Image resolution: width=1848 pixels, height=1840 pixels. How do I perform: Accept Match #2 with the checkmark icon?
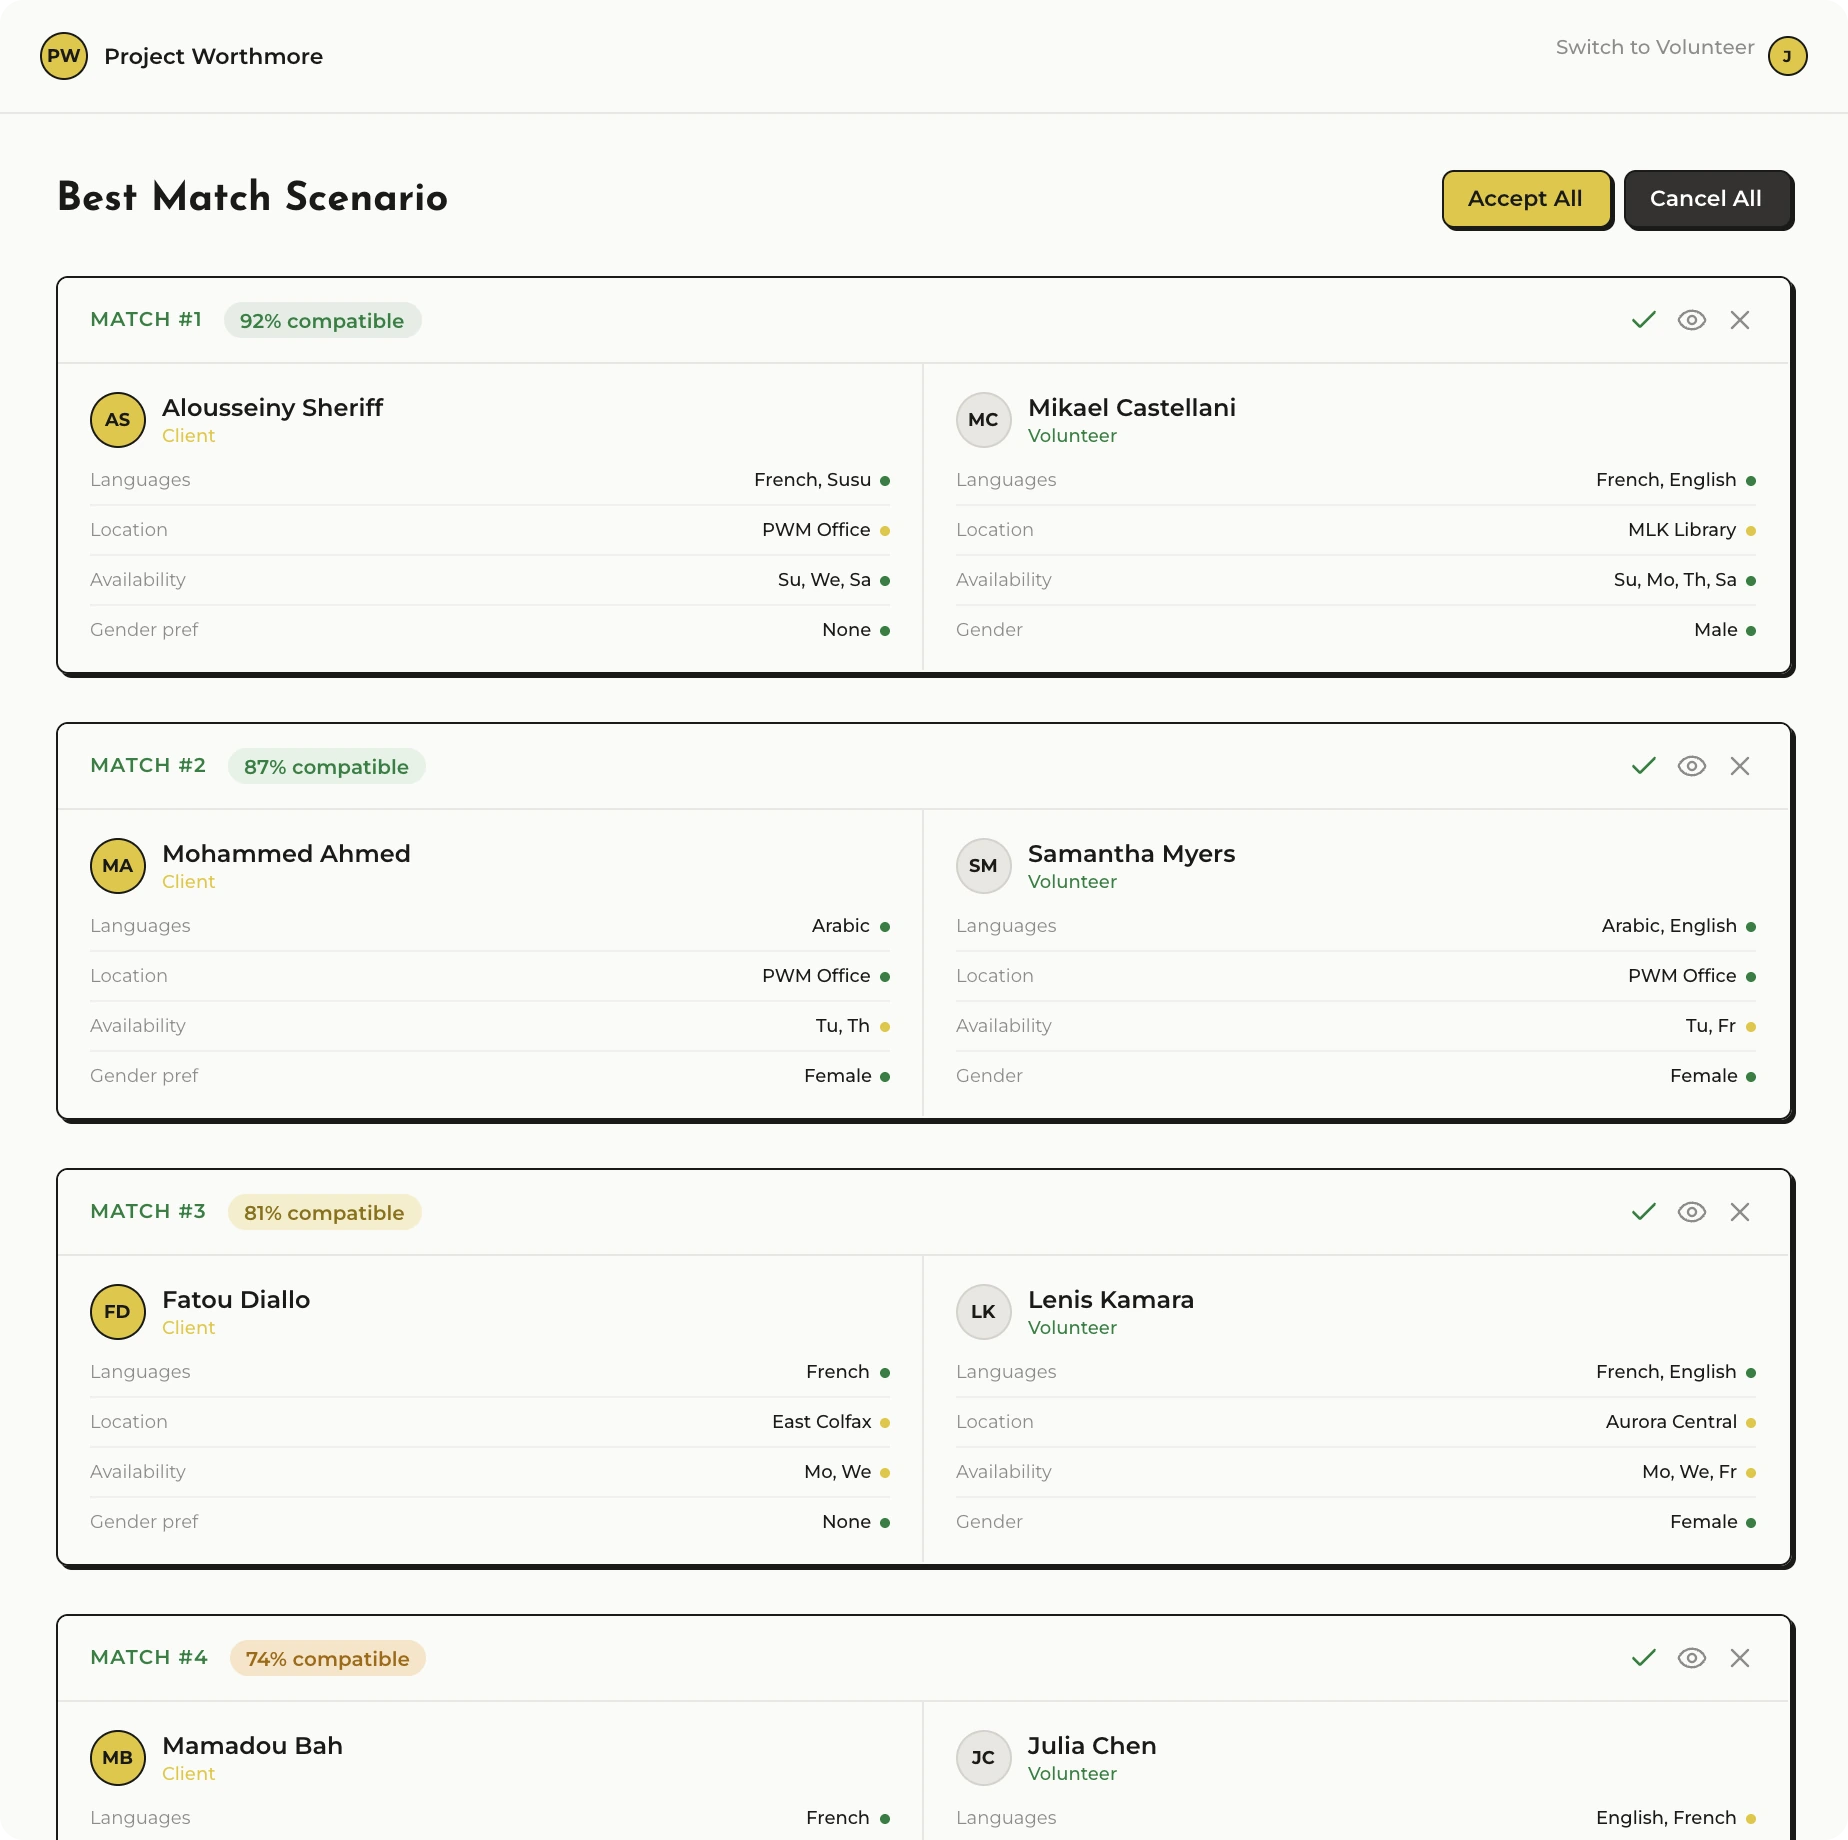tap(1643, 766)
